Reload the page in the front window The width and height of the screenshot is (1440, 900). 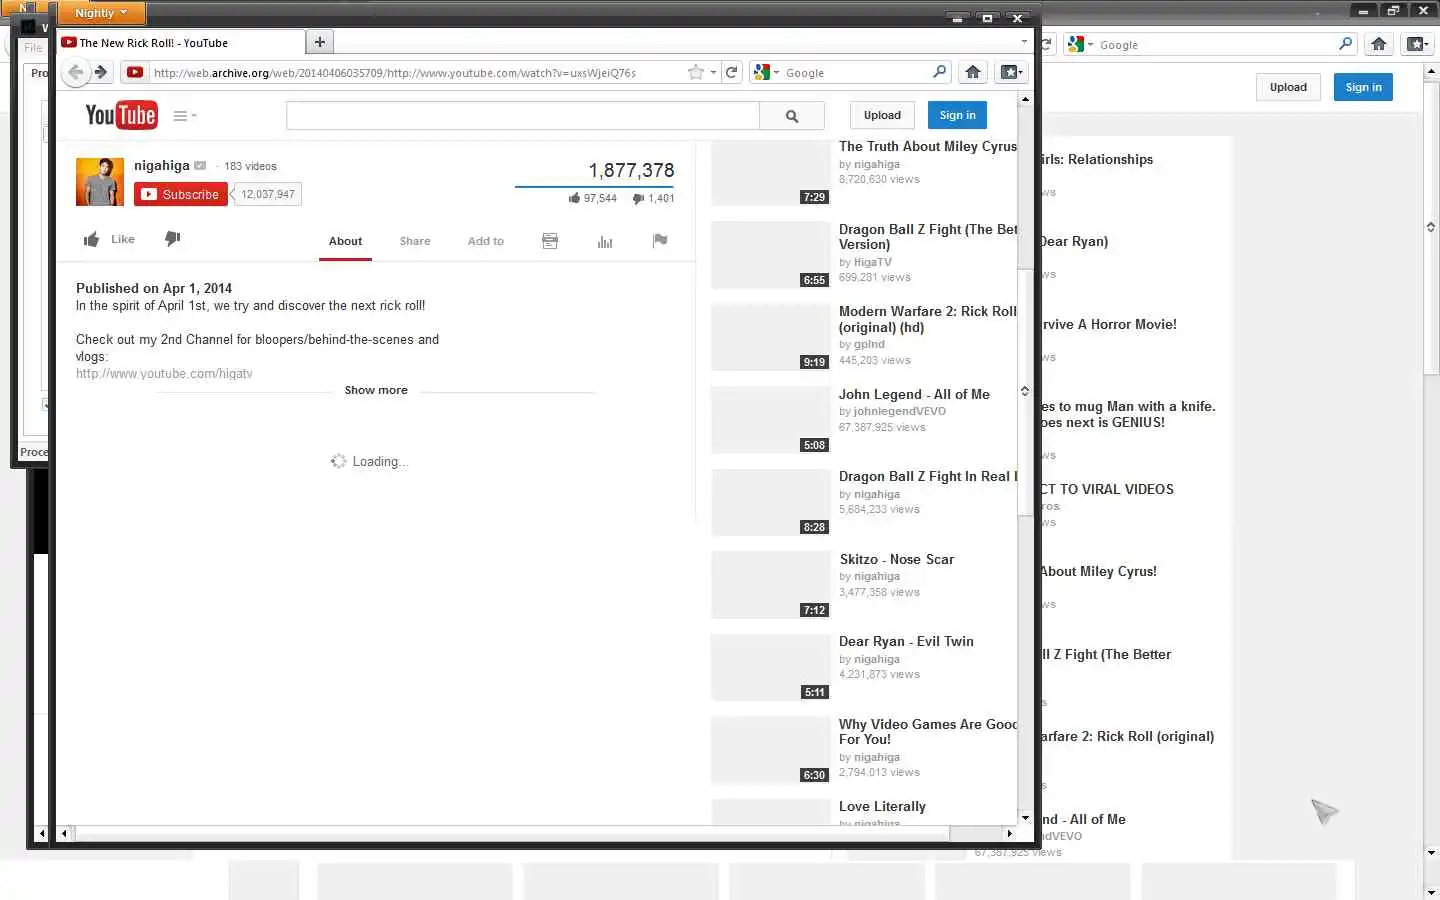tap(731, 72)
